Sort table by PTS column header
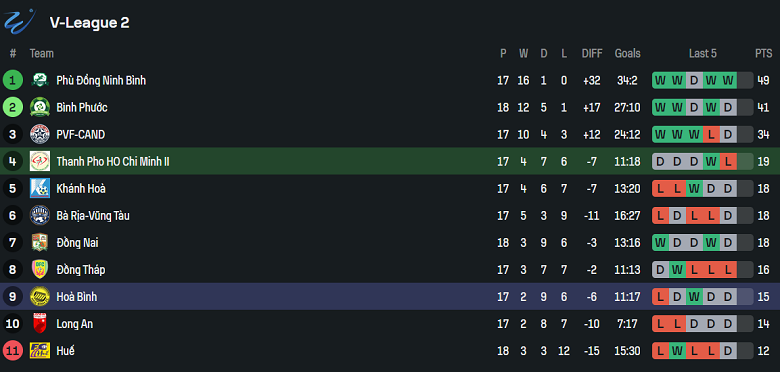Viewport: 780px width, 372px height. pos(764,53)
